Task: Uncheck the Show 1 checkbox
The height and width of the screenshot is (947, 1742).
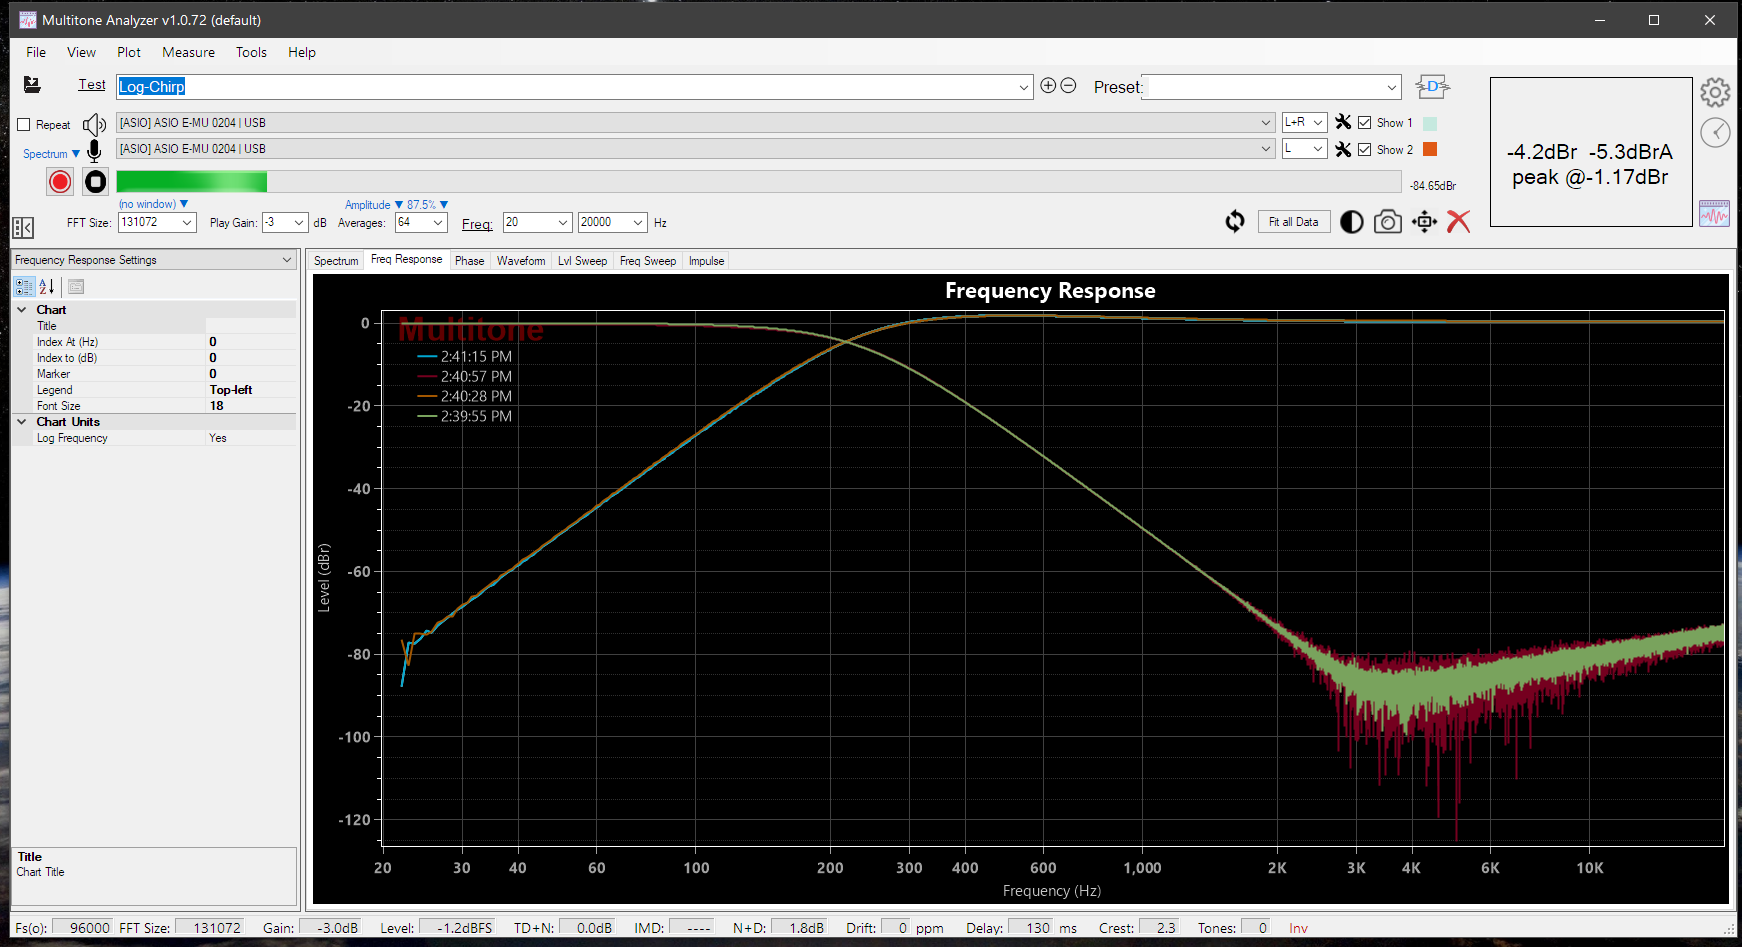Action: 1364,123
